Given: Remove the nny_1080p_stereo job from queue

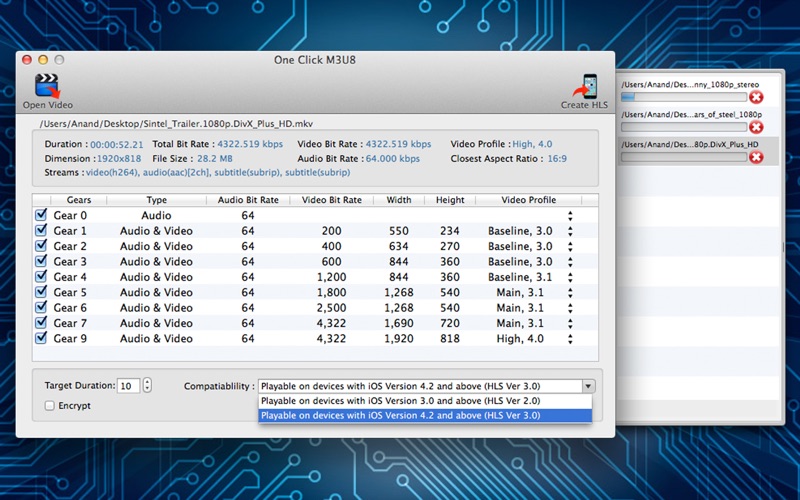Looking at the screenshot, I should click(756, 97).
